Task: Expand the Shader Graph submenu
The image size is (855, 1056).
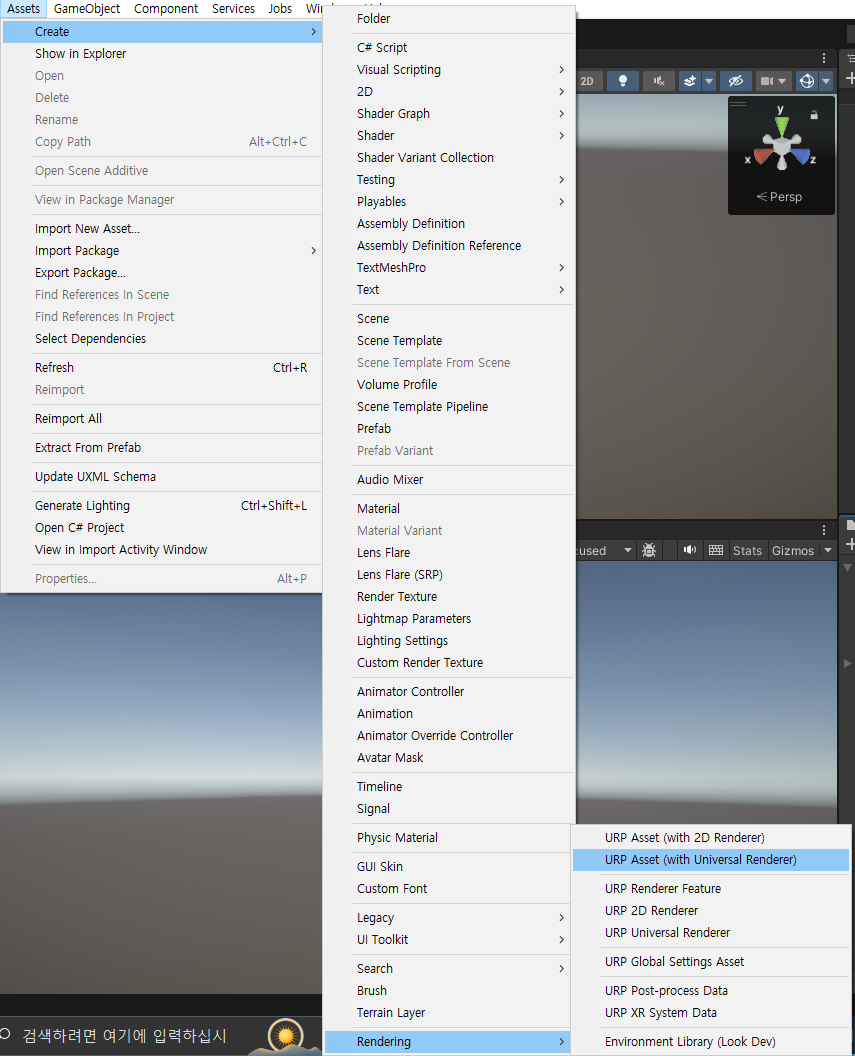Action: [449, 113]
